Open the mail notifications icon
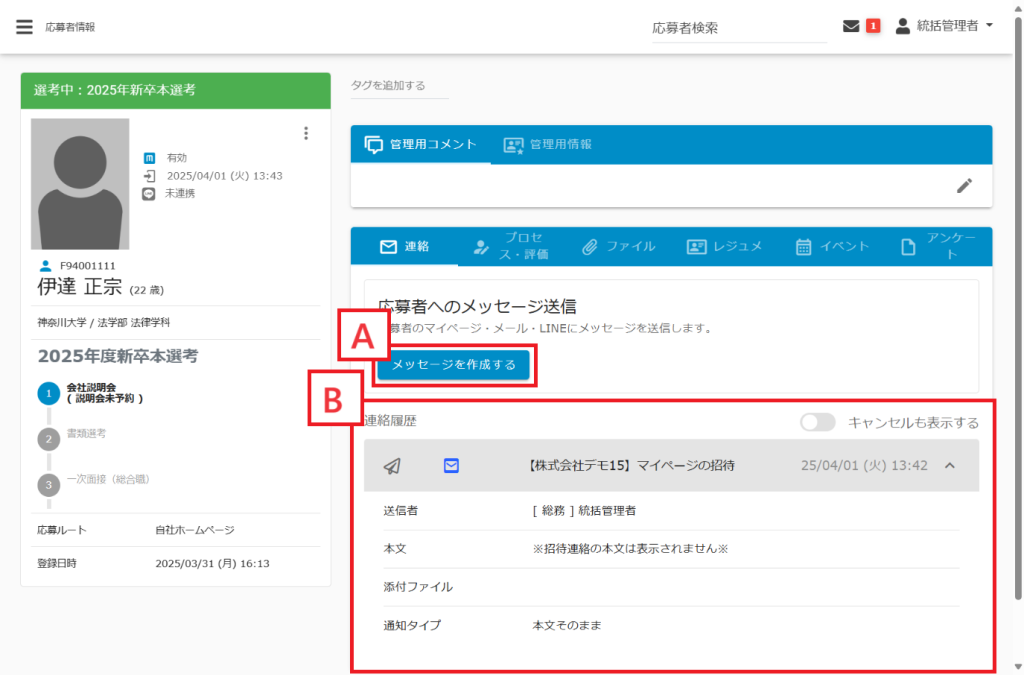Image resolution: width=1024 pixels, height=675 pixels. [x=851, y=27]
